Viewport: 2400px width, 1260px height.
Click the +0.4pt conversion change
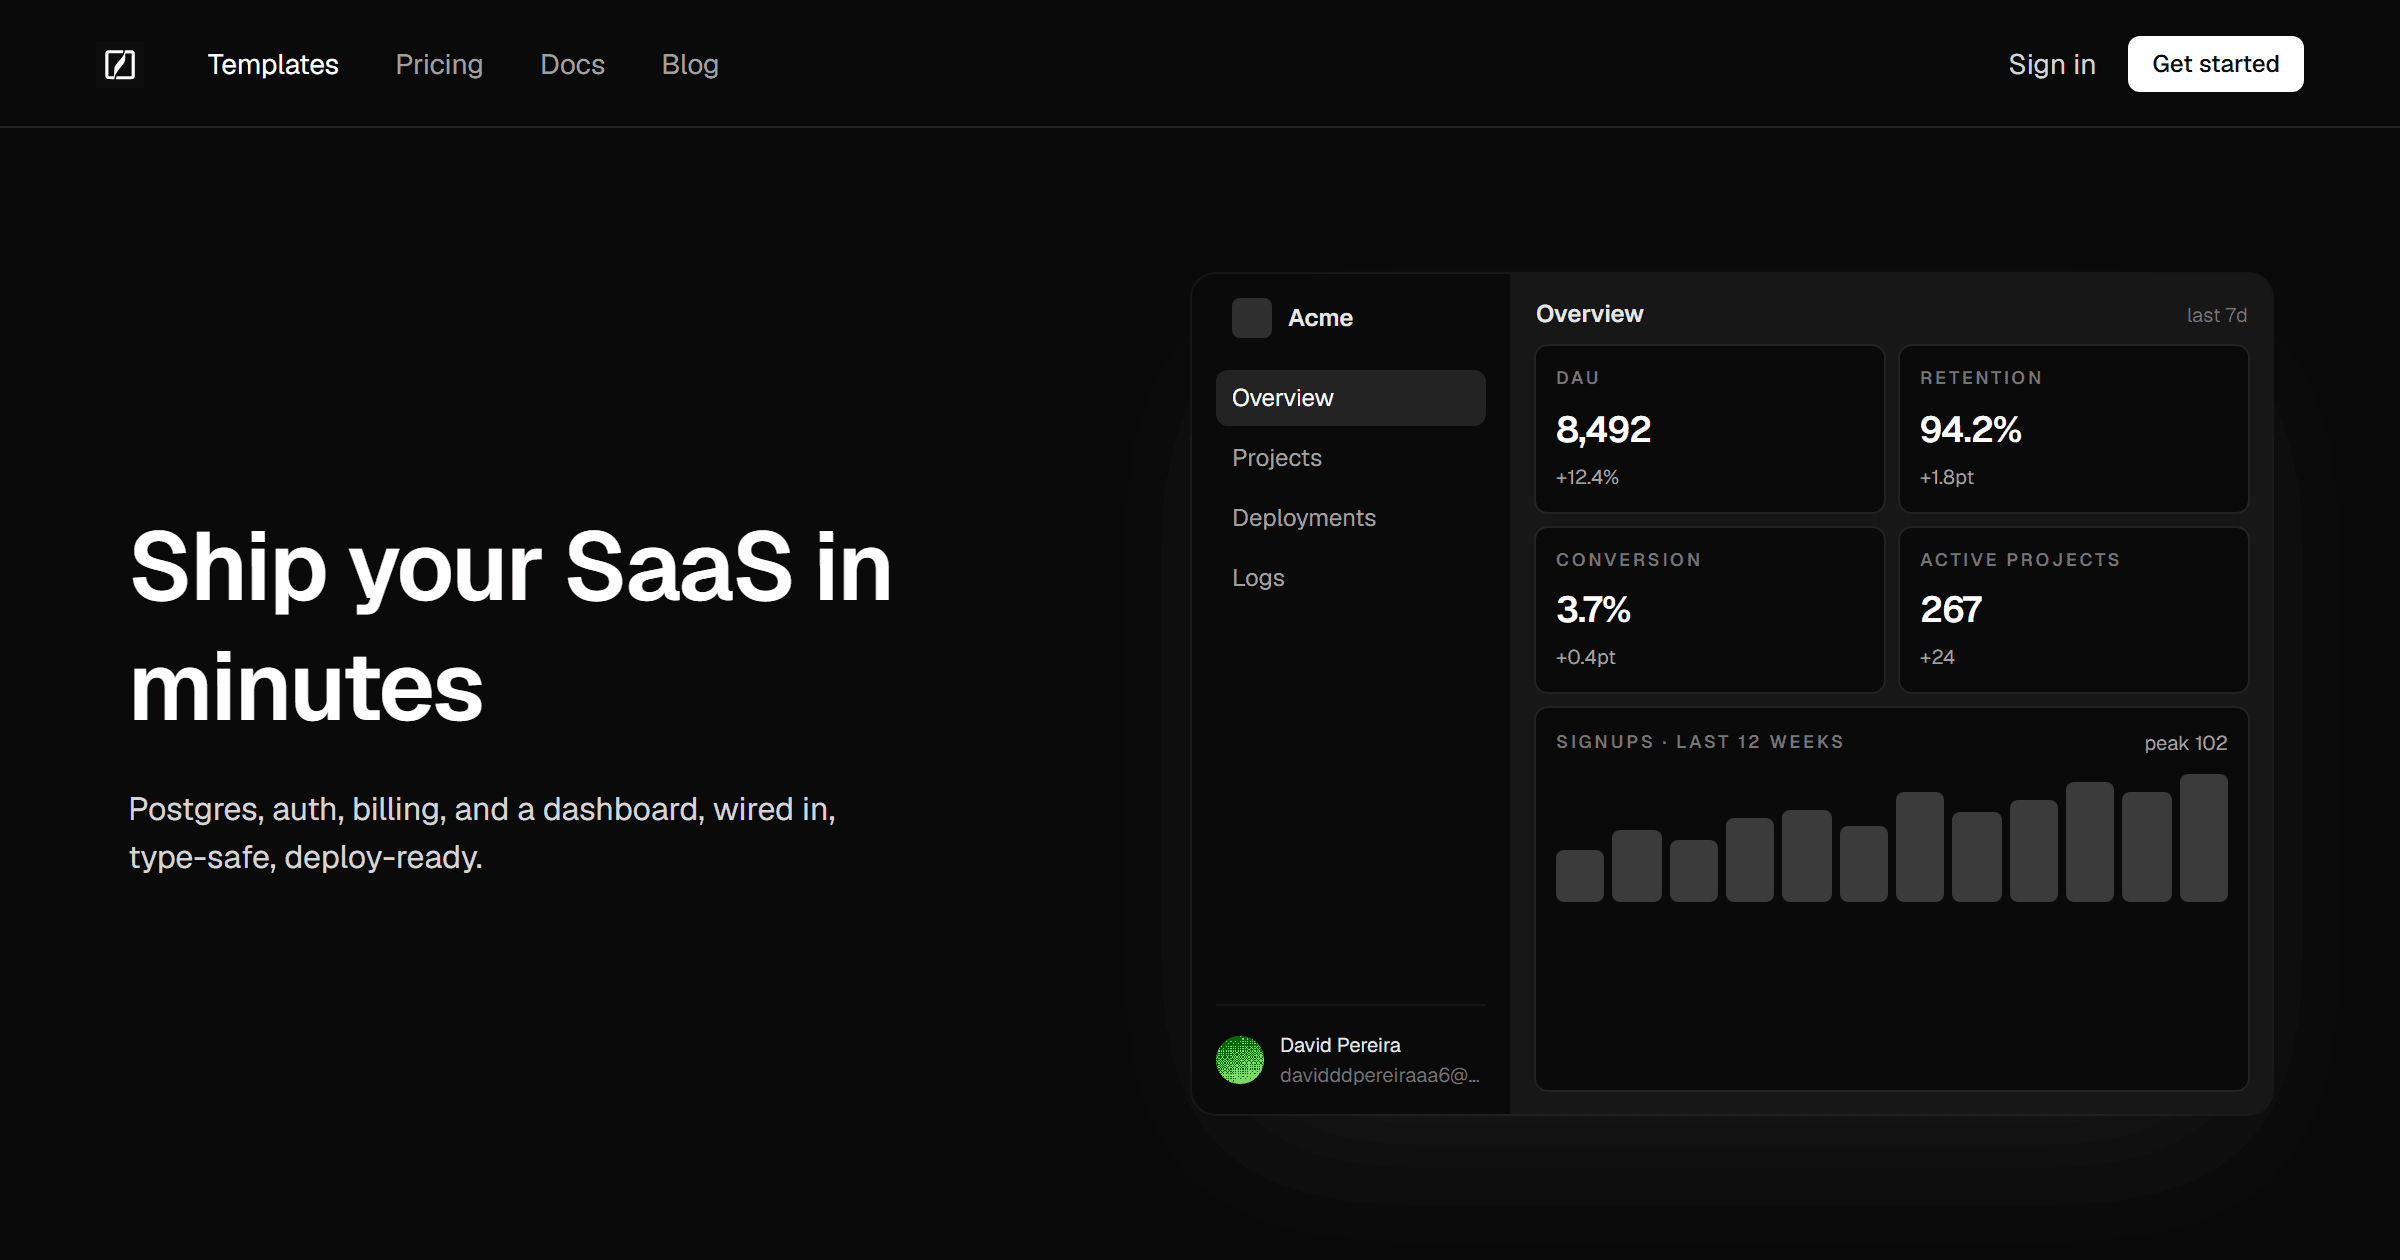point(1585,657)
